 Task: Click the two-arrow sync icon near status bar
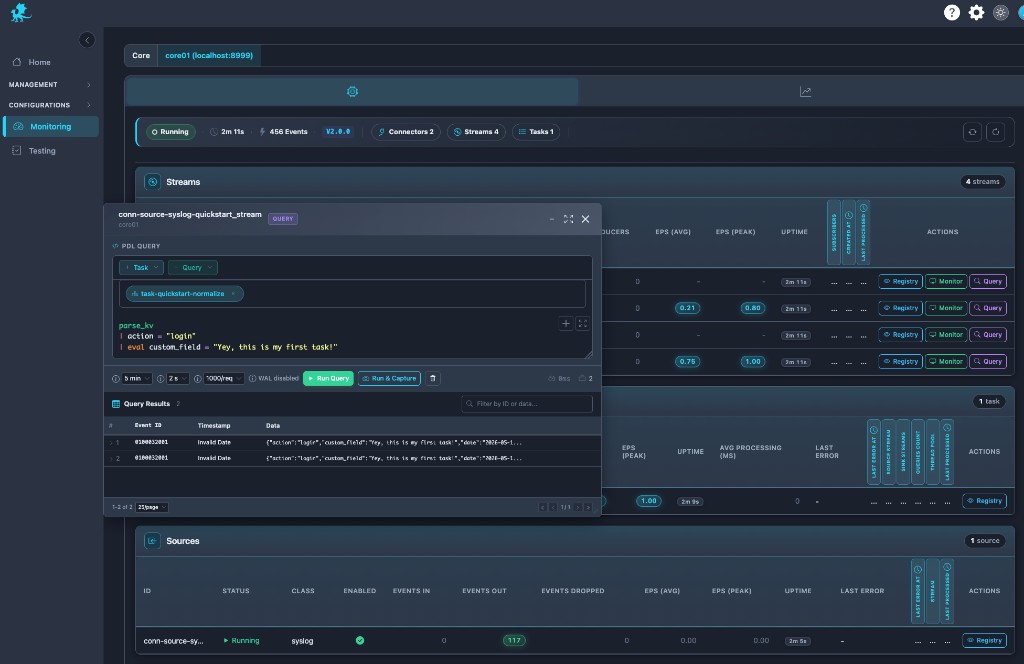tap(972, 132)
